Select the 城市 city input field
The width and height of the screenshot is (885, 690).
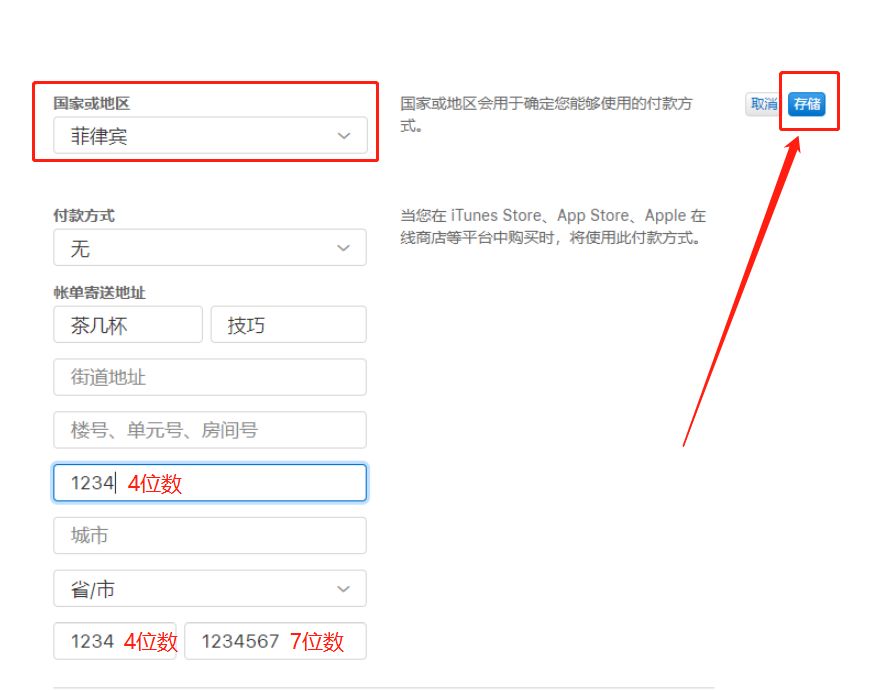click(x=209, y=535)
